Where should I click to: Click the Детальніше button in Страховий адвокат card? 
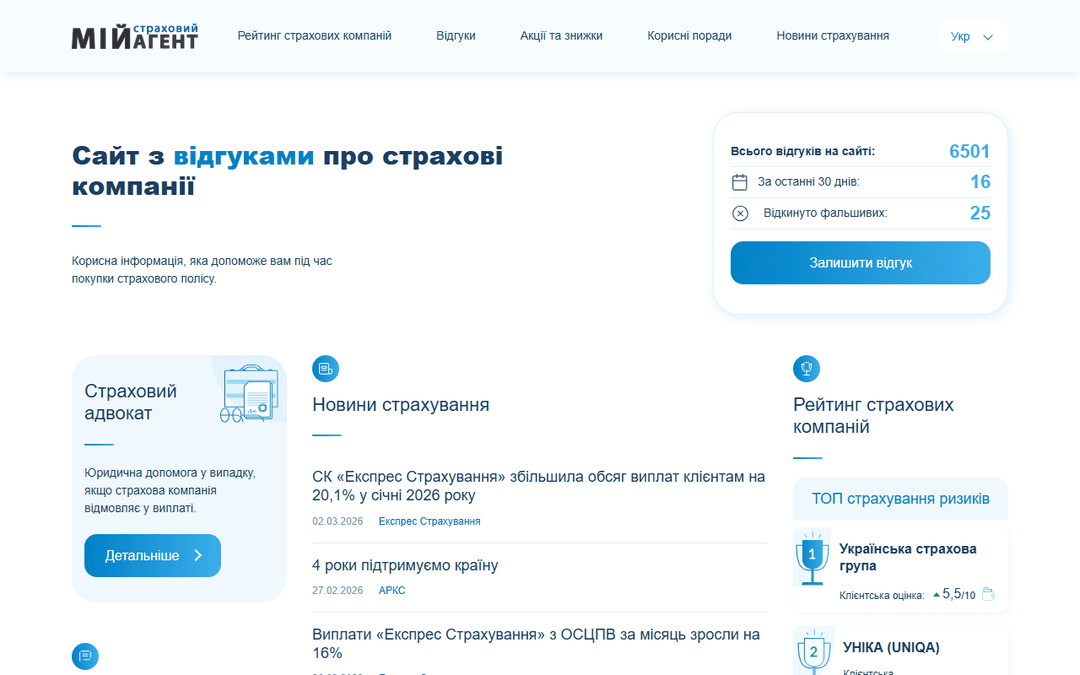pyautogui.click(x=153, y=555)
